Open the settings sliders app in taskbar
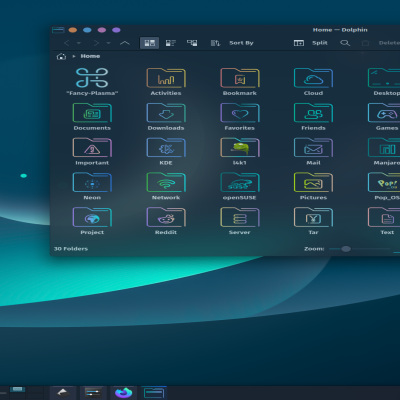400x400 pixels. 93,393
